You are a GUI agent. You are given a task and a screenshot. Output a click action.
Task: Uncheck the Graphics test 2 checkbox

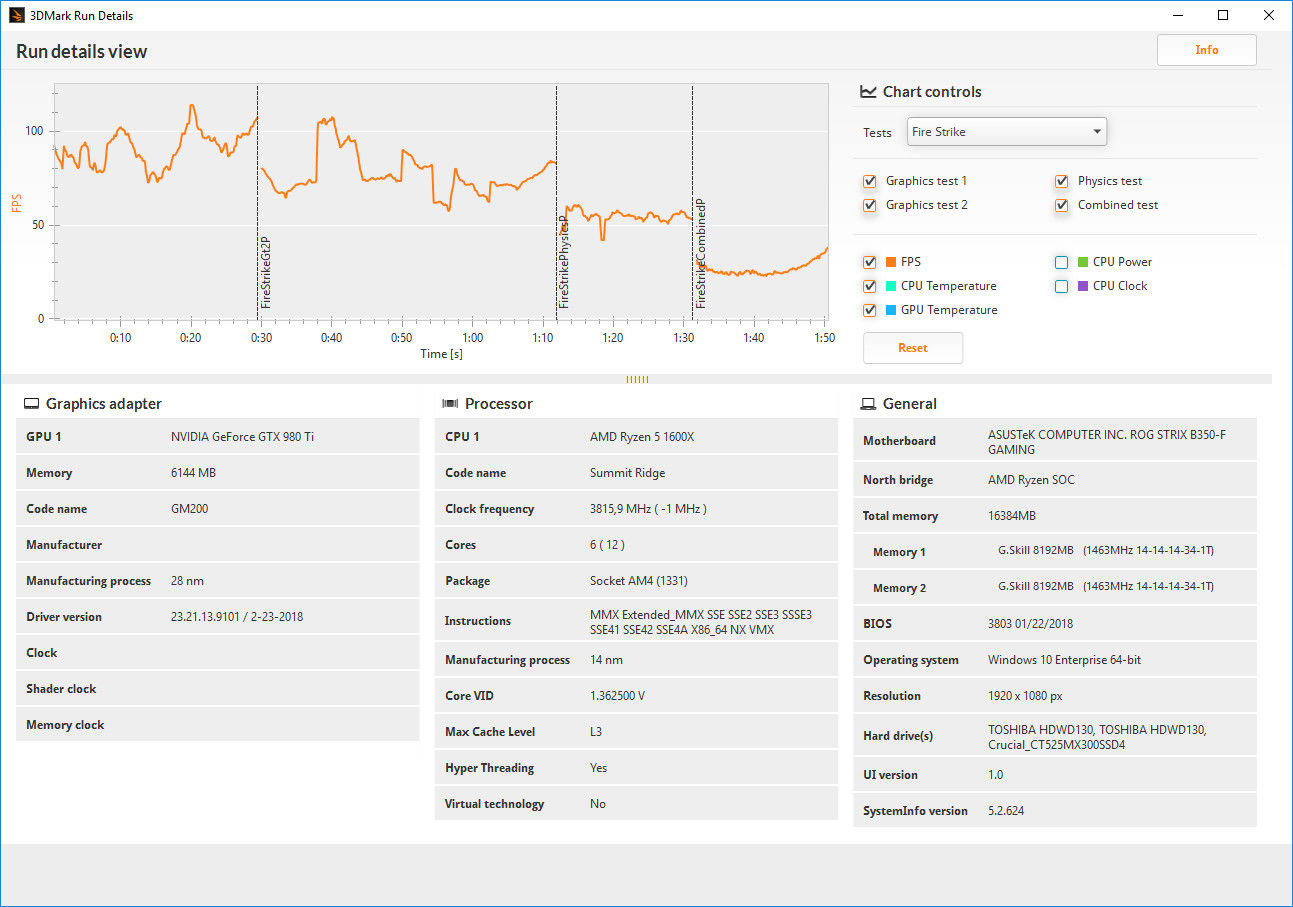pyautogui.click(x=870, y=206)
